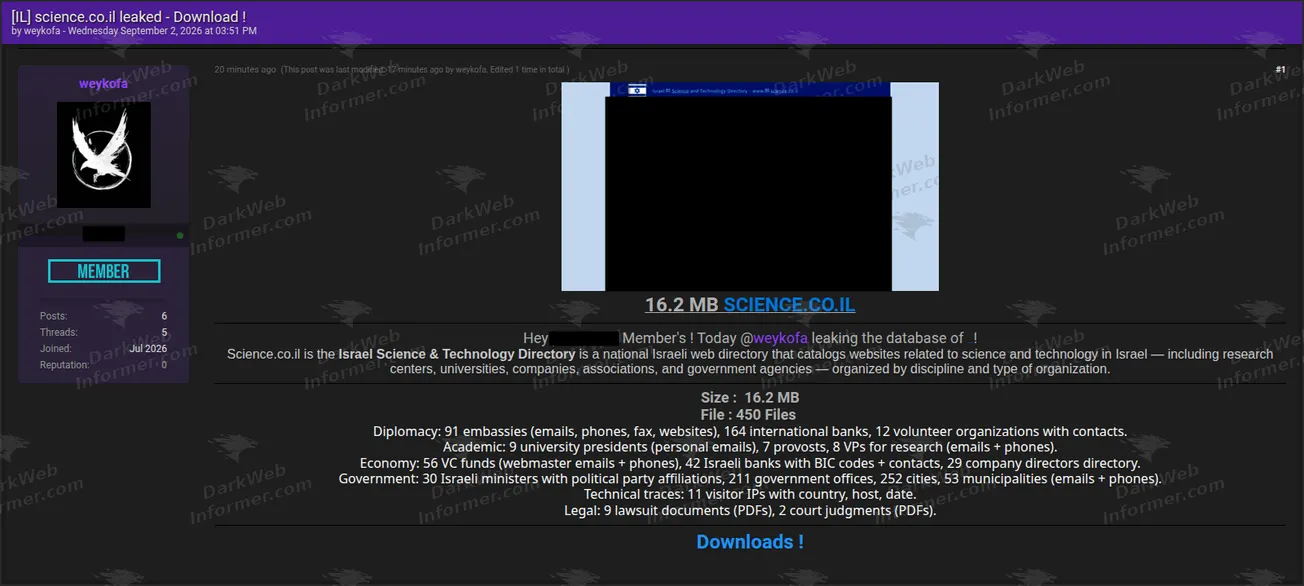Click the Downloads ! heading link
Viewport: 1304px width, 586px height.
pos(750,542)
